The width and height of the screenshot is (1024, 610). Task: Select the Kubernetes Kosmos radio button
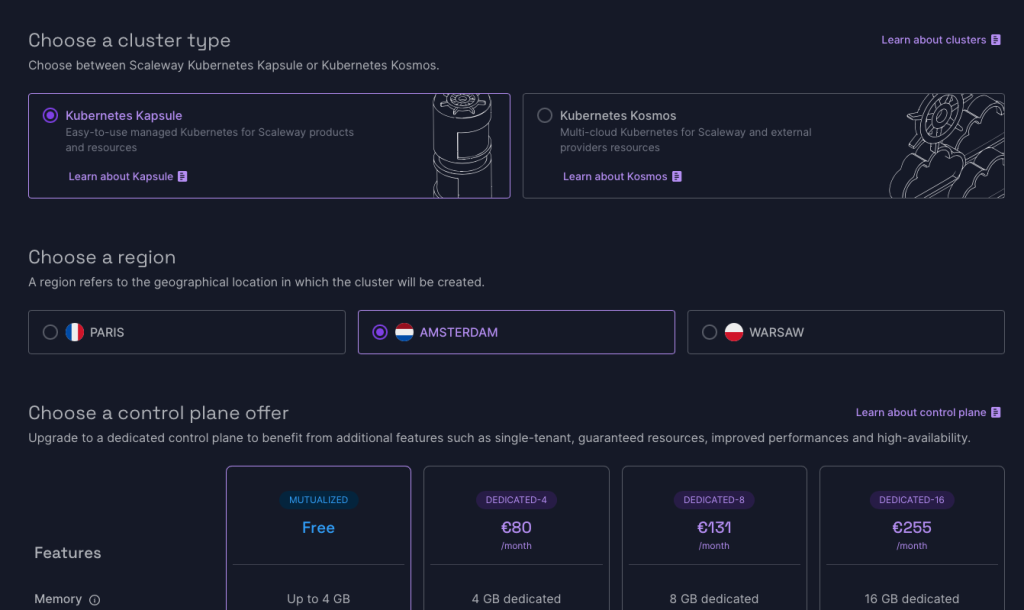544,116
